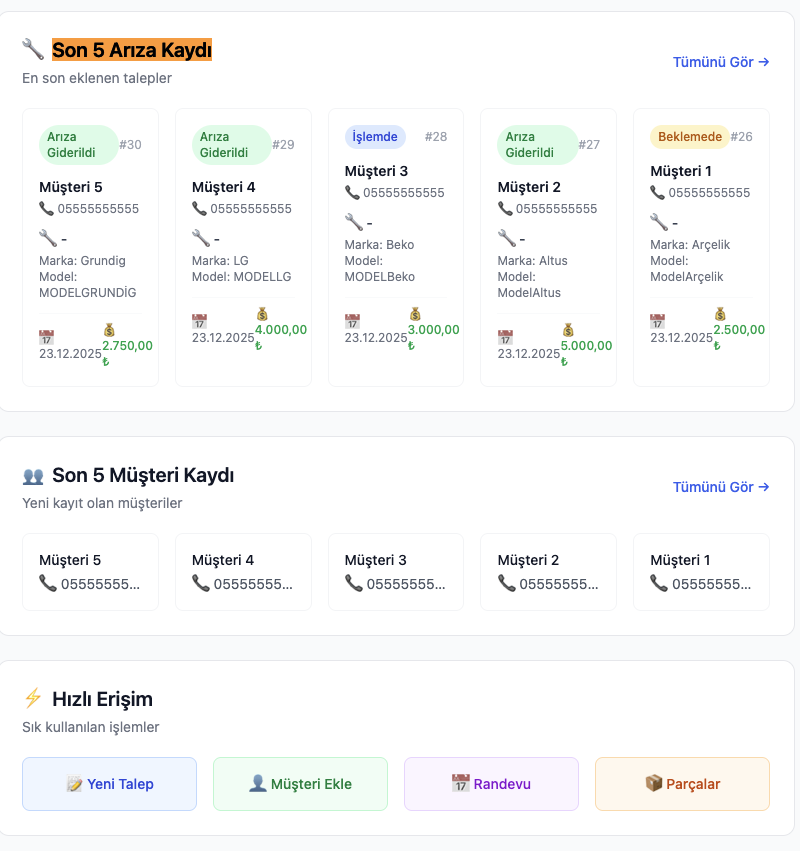This screenshot has width=800, height=851.
Task: Click the wrench icon beside Son 5 Arıza Kaydı
Action: [33, 49]
